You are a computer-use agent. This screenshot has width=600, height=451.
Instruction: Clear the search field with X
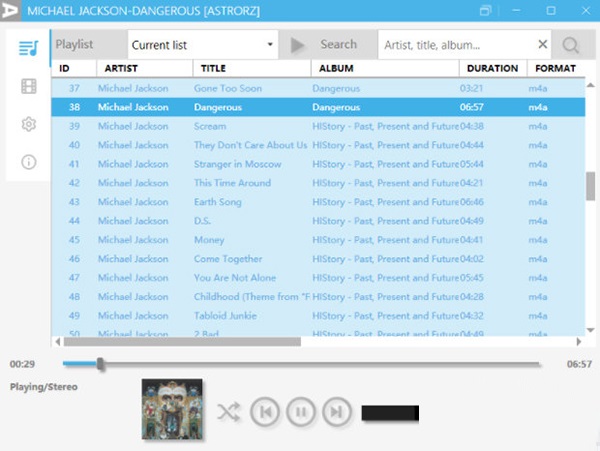[x=542, y=44]
